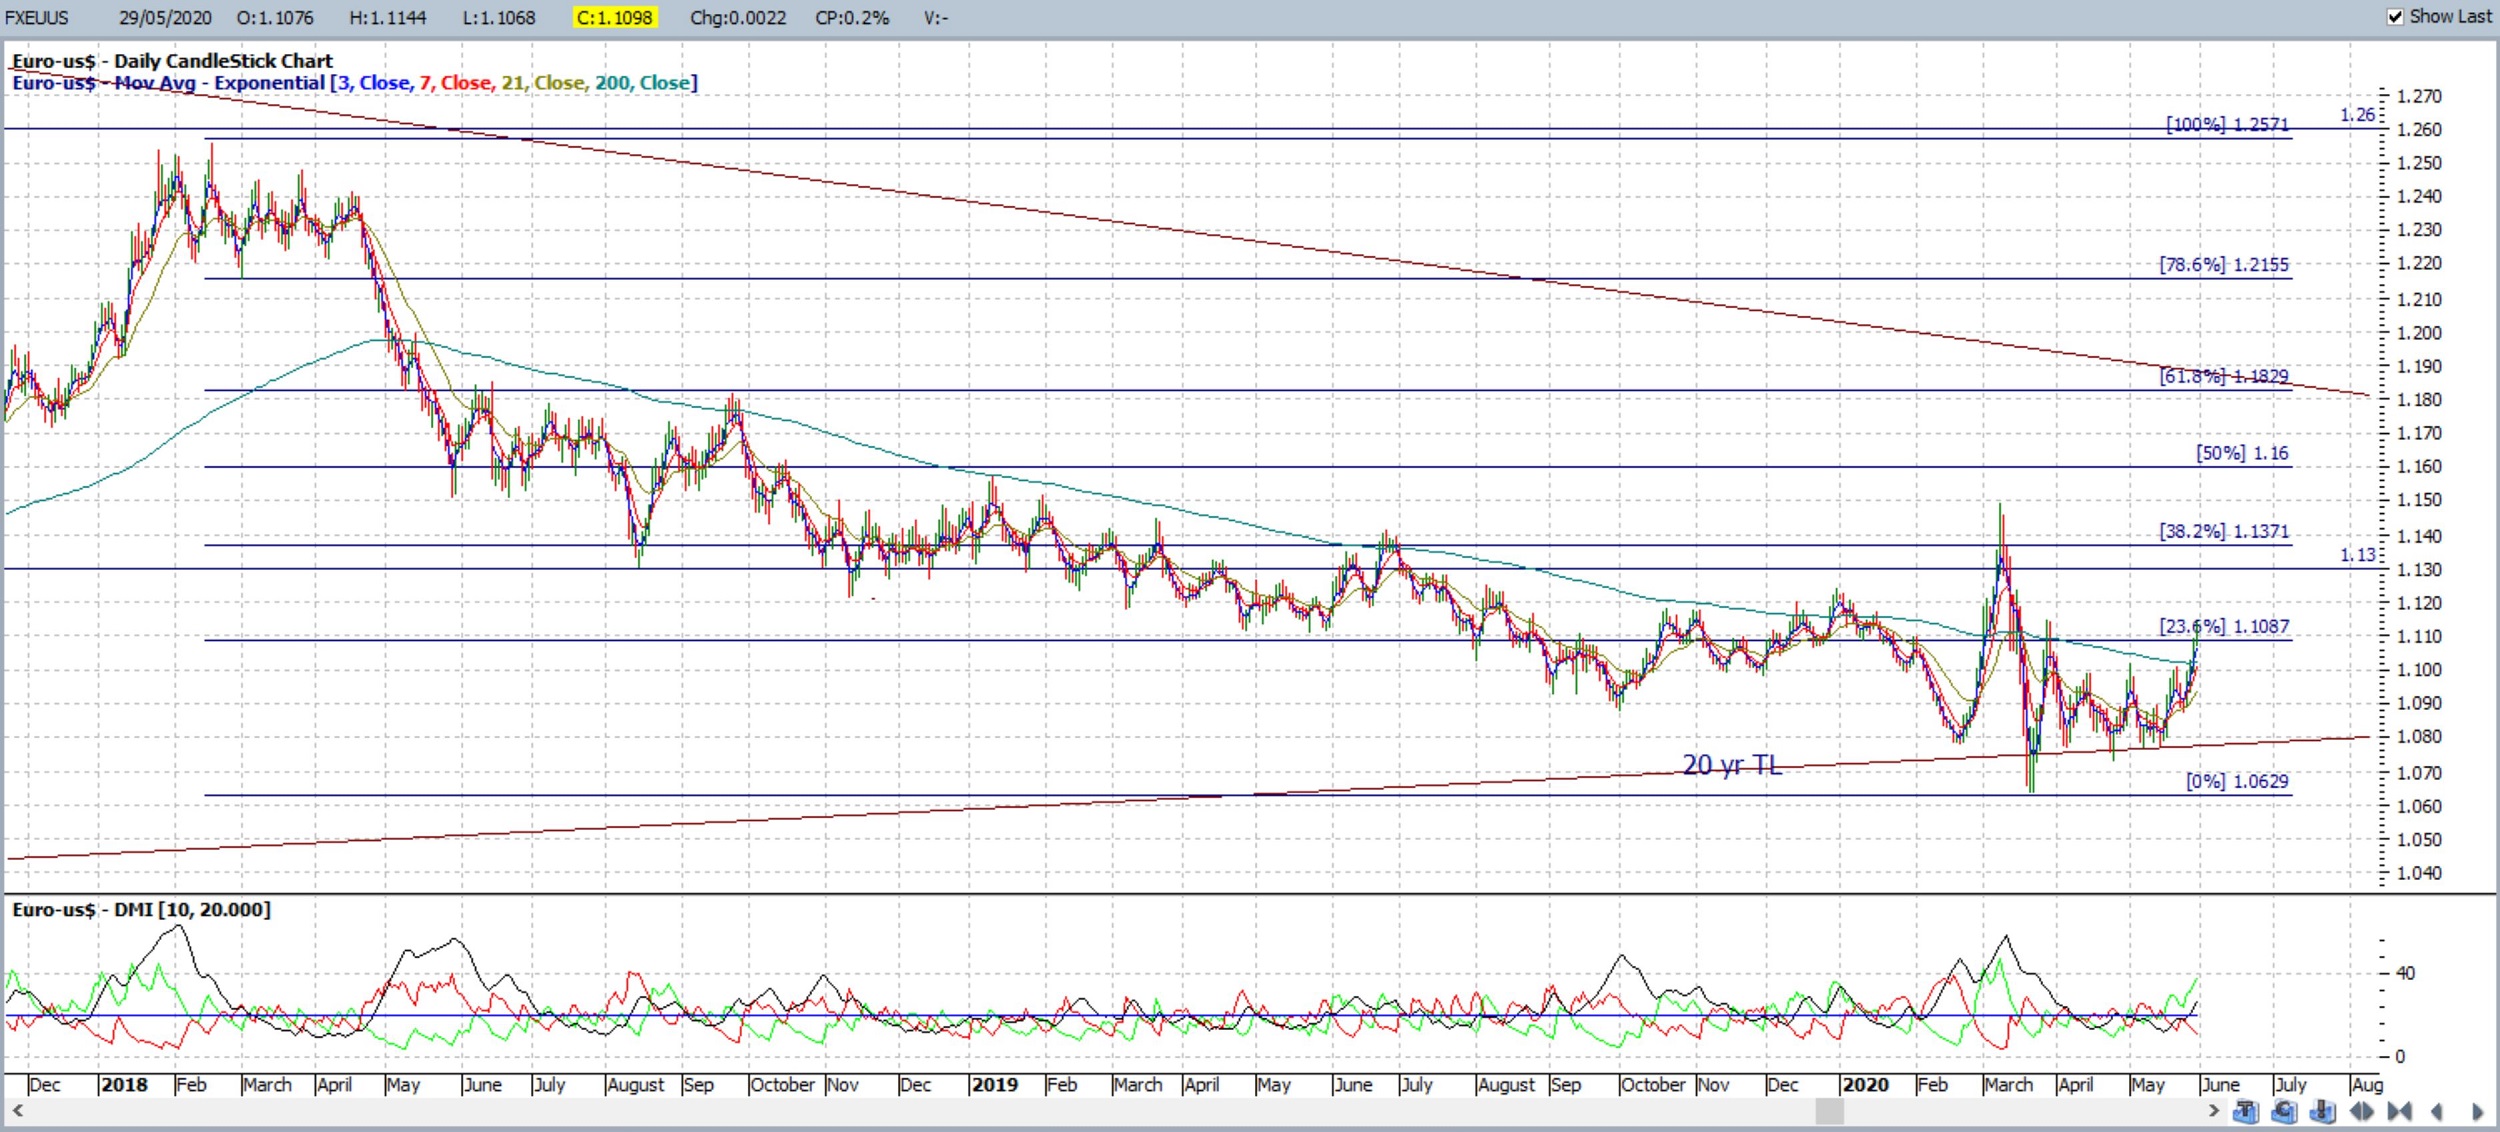Click the blue 'C' chart icon
2500x1132 pixels.
[2284, 1111]
